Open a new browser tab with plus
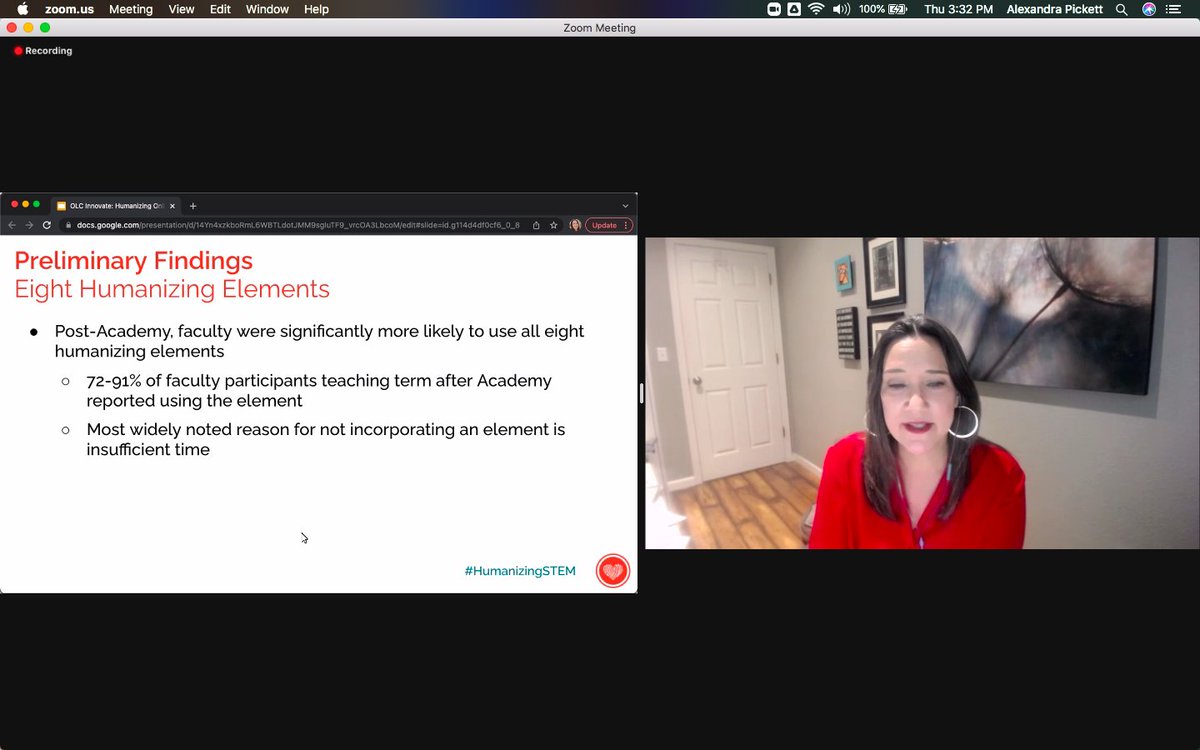This screenshot has height=750, width=1200. coord(193,206)
